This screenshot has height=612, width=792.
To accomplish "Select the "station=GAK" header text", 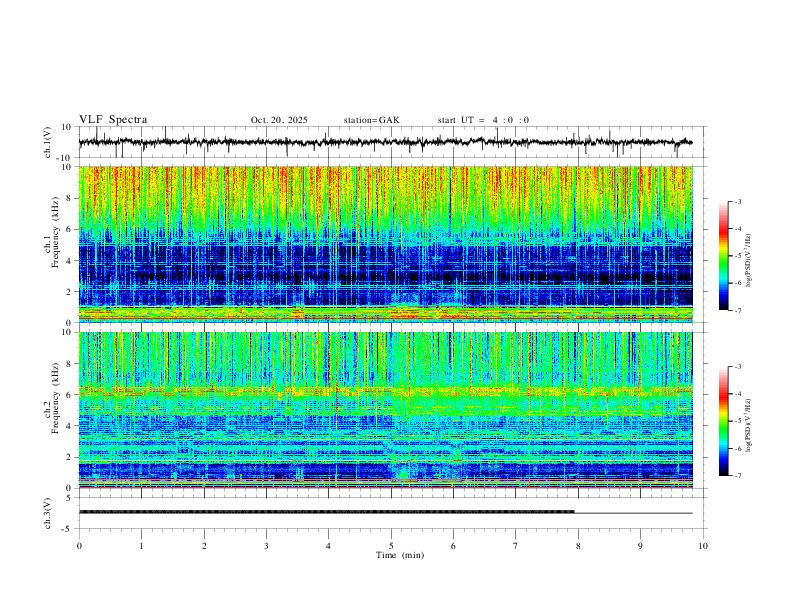I will (x=371, y=120).
